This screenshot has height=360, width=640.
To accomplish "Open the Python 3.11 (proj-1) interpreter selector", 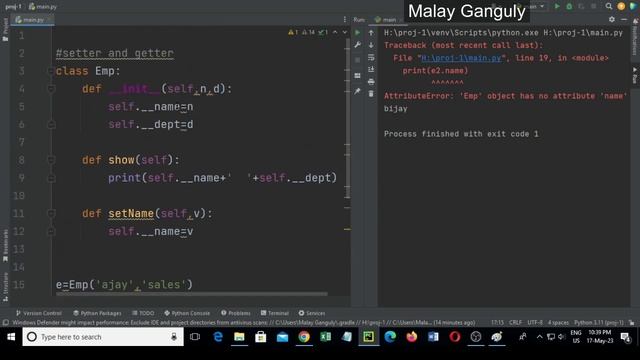I will 598,322.
